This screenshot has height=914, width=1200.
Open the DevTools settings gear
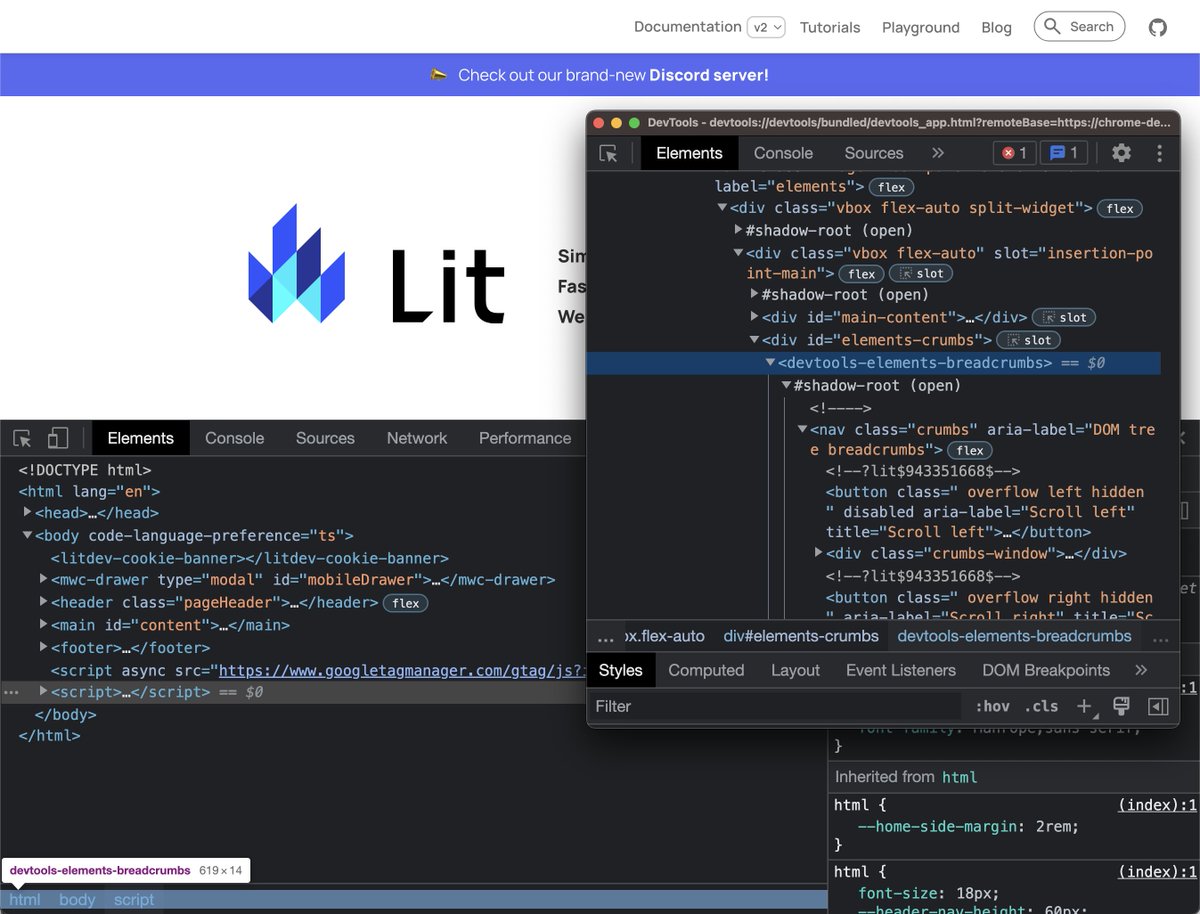[1121, 153]
